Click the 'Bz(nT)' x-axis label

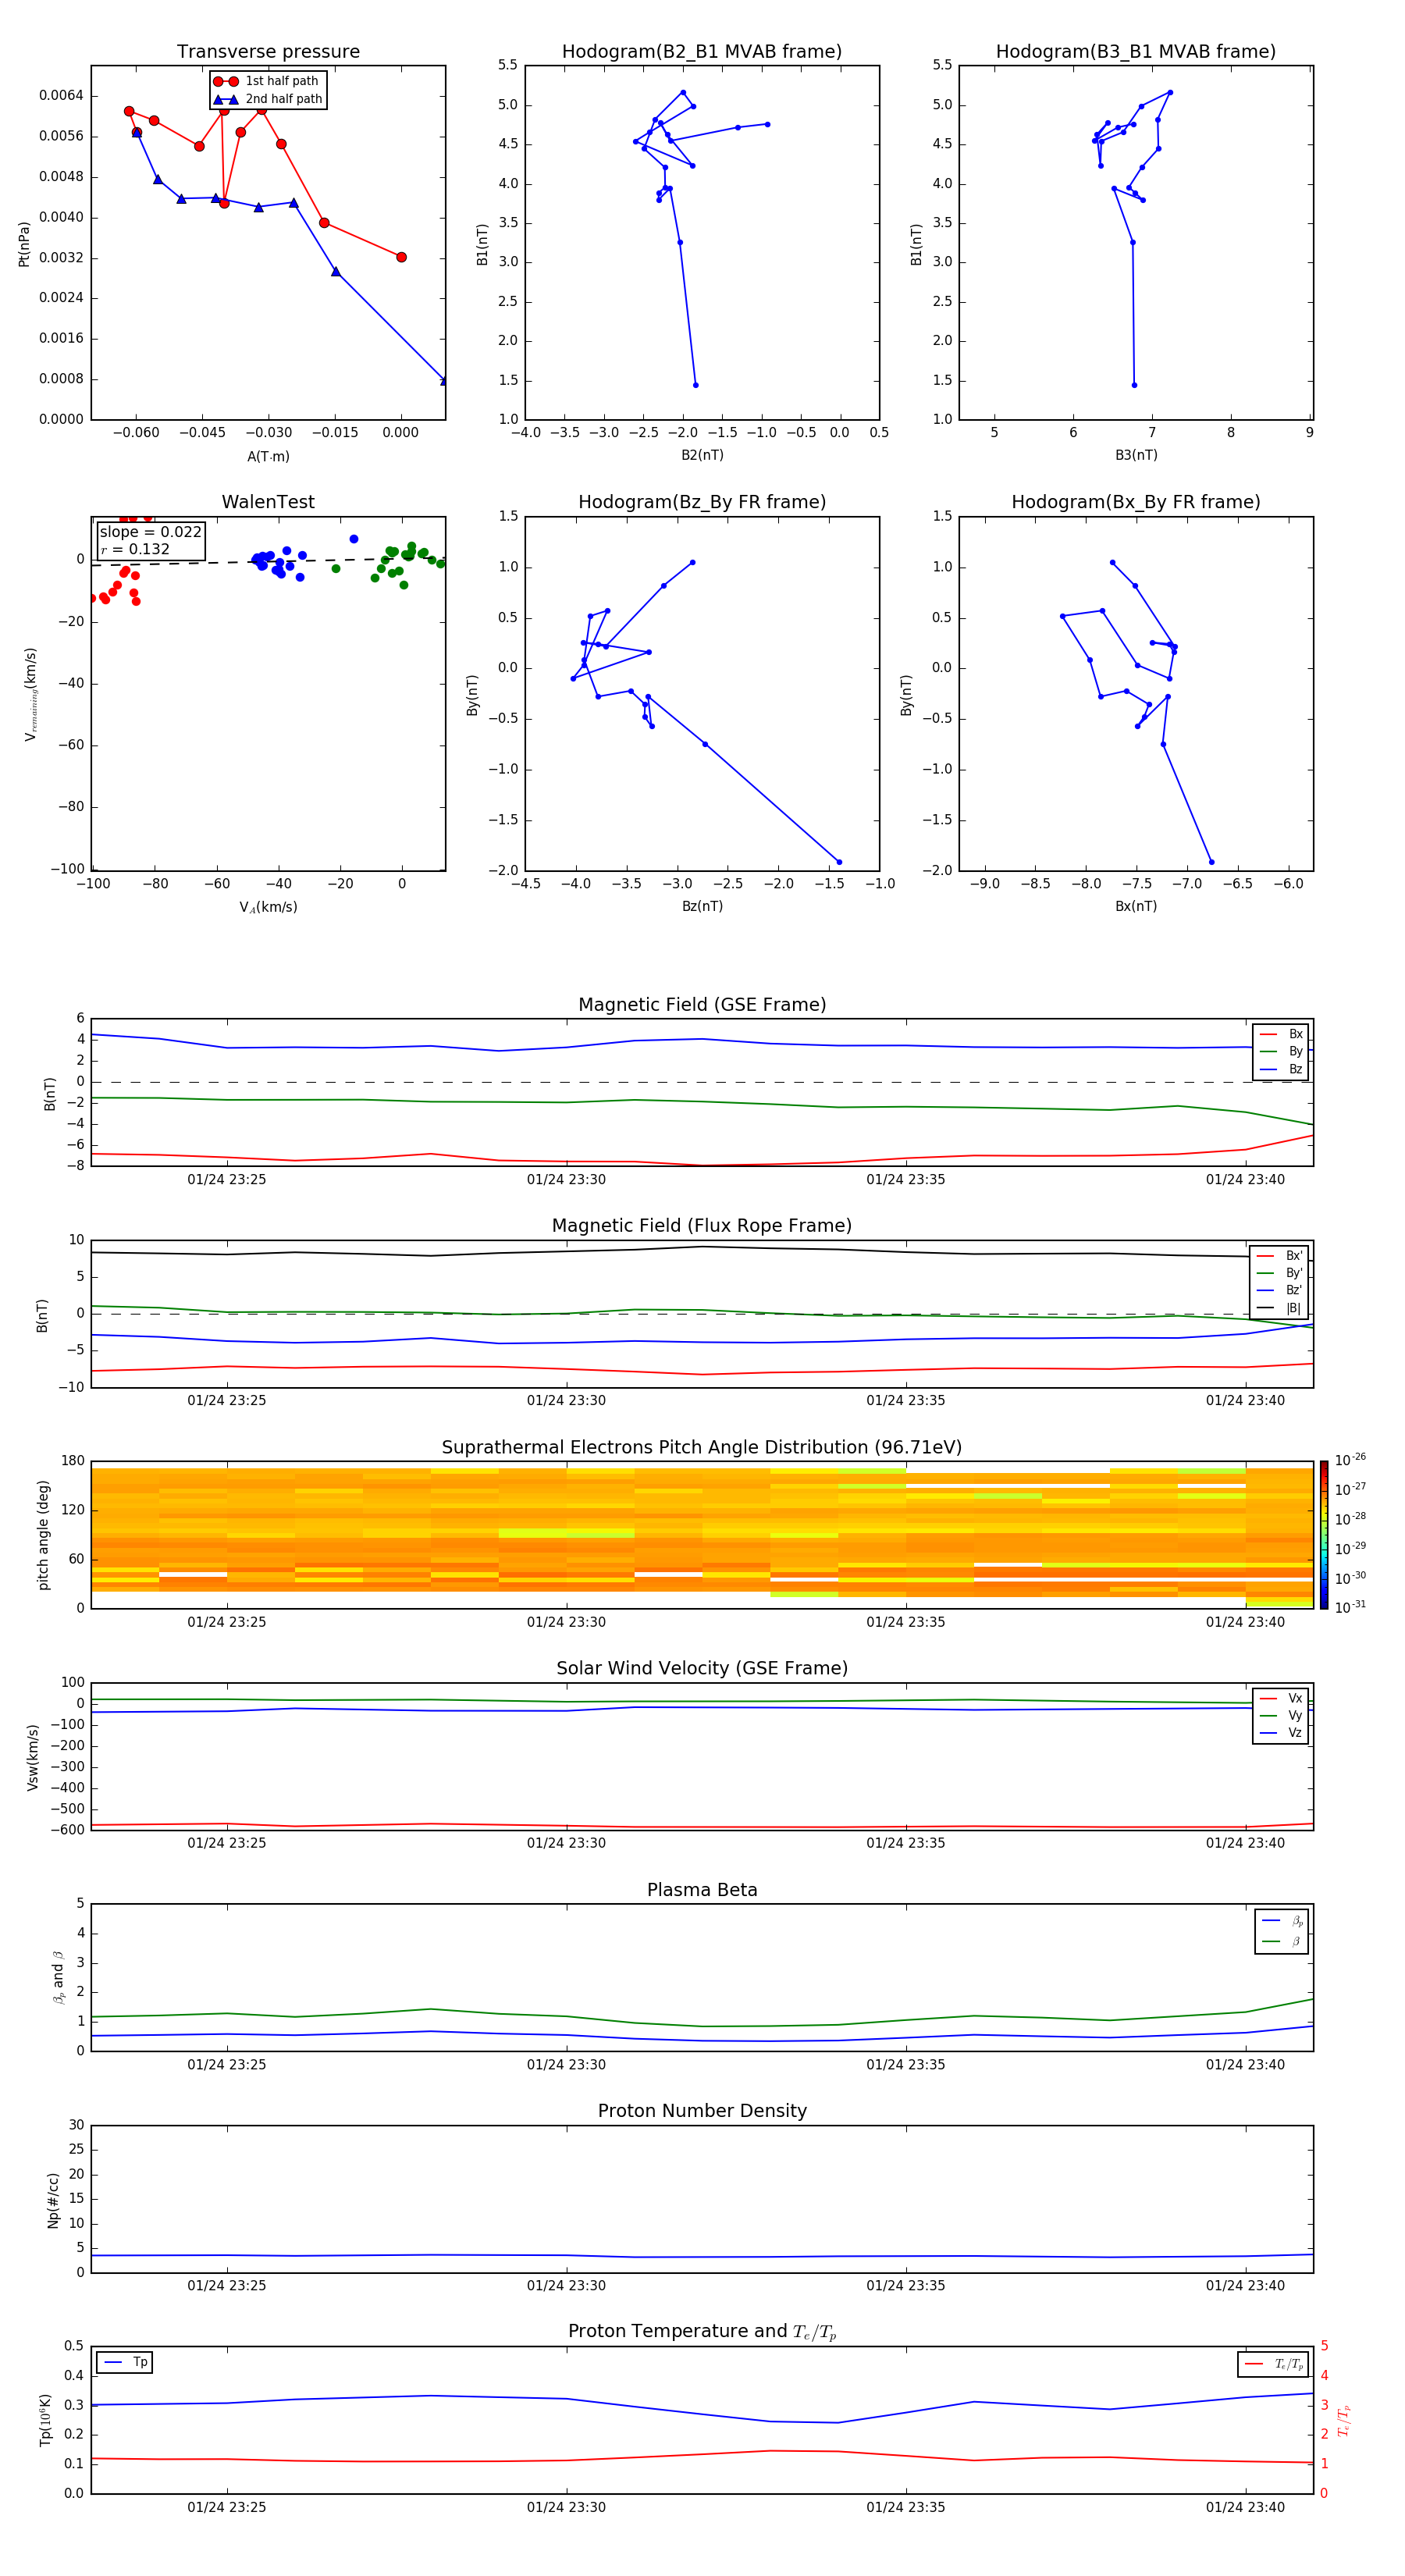pyautogui.click(x=702, y=906)
